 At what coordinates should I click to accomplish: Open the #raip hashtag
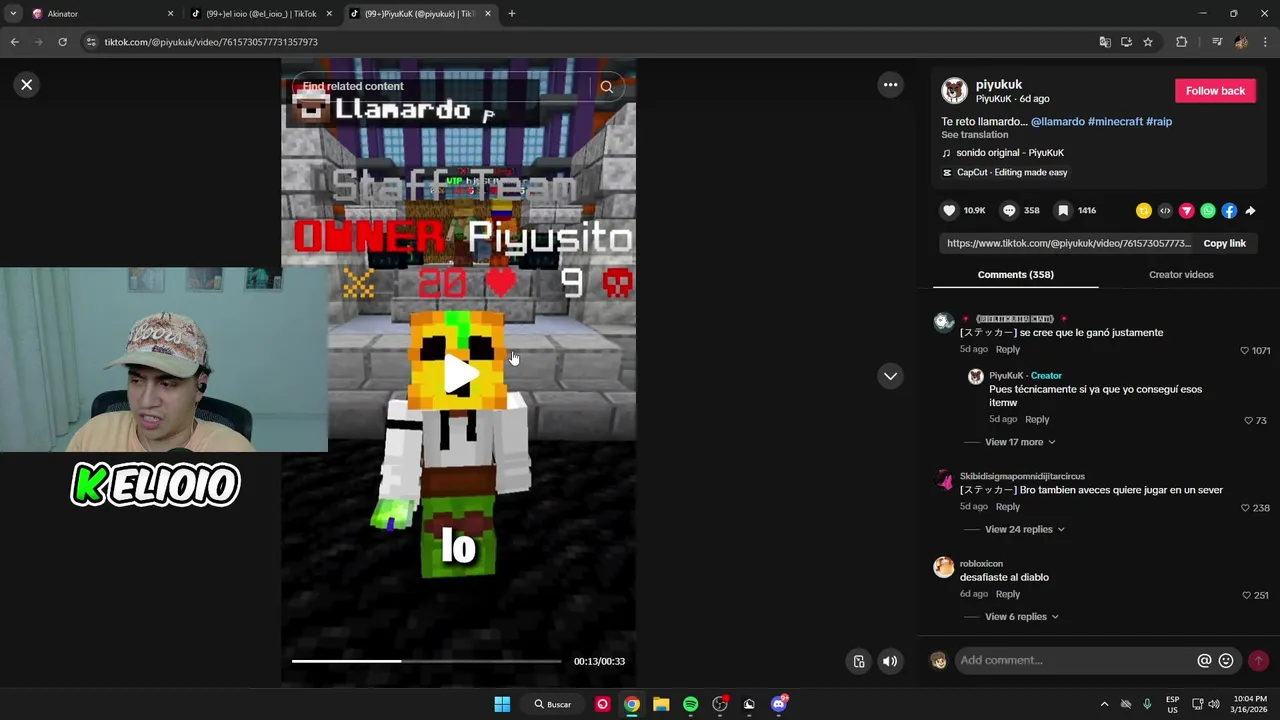click(x=1159, y=122)
